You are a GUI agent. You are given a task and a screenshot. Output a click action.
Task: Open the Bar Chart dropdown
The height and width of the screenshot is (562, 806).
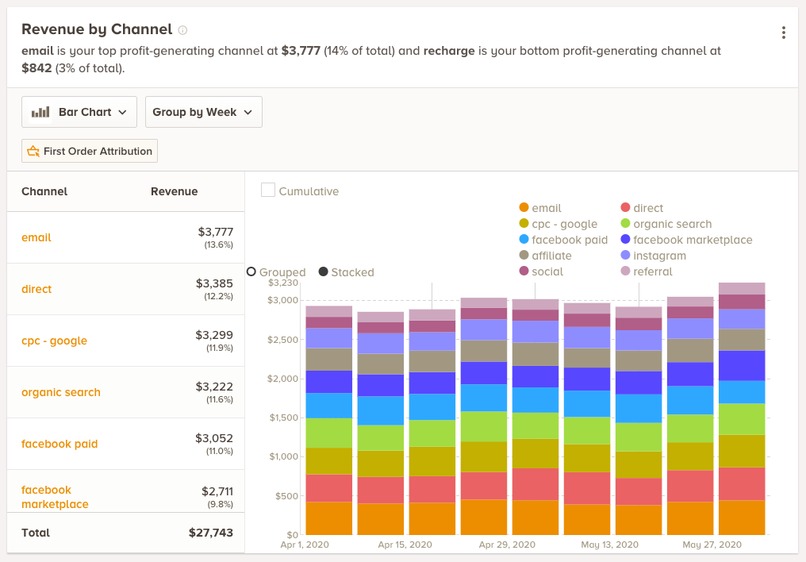(x=79, y=112)
